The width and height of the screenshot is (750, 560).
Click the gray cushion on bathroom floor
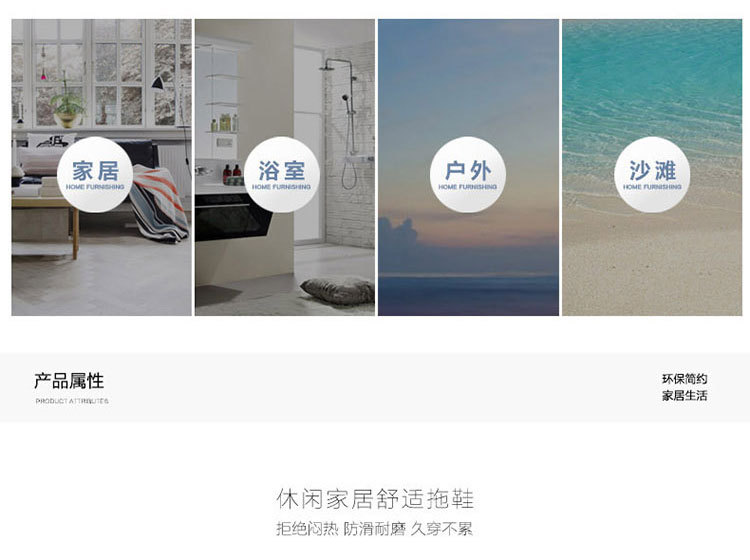[x=338, y=291]
